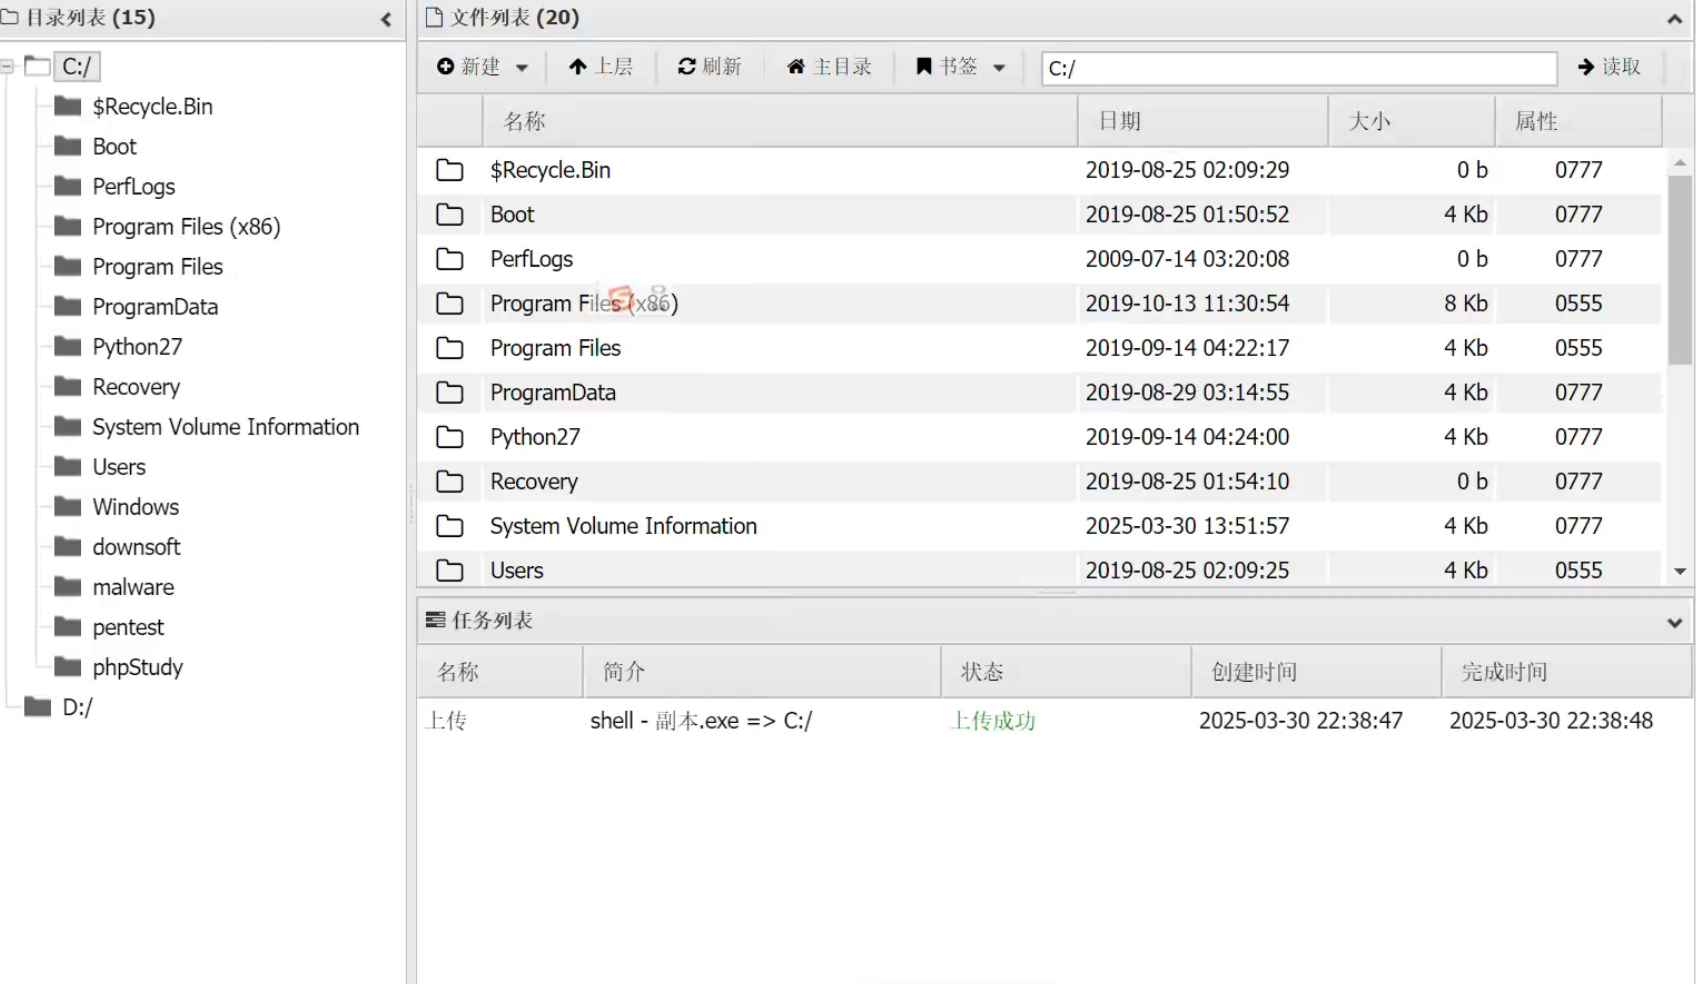Collapse the directory list panel with left chevron

386,19
